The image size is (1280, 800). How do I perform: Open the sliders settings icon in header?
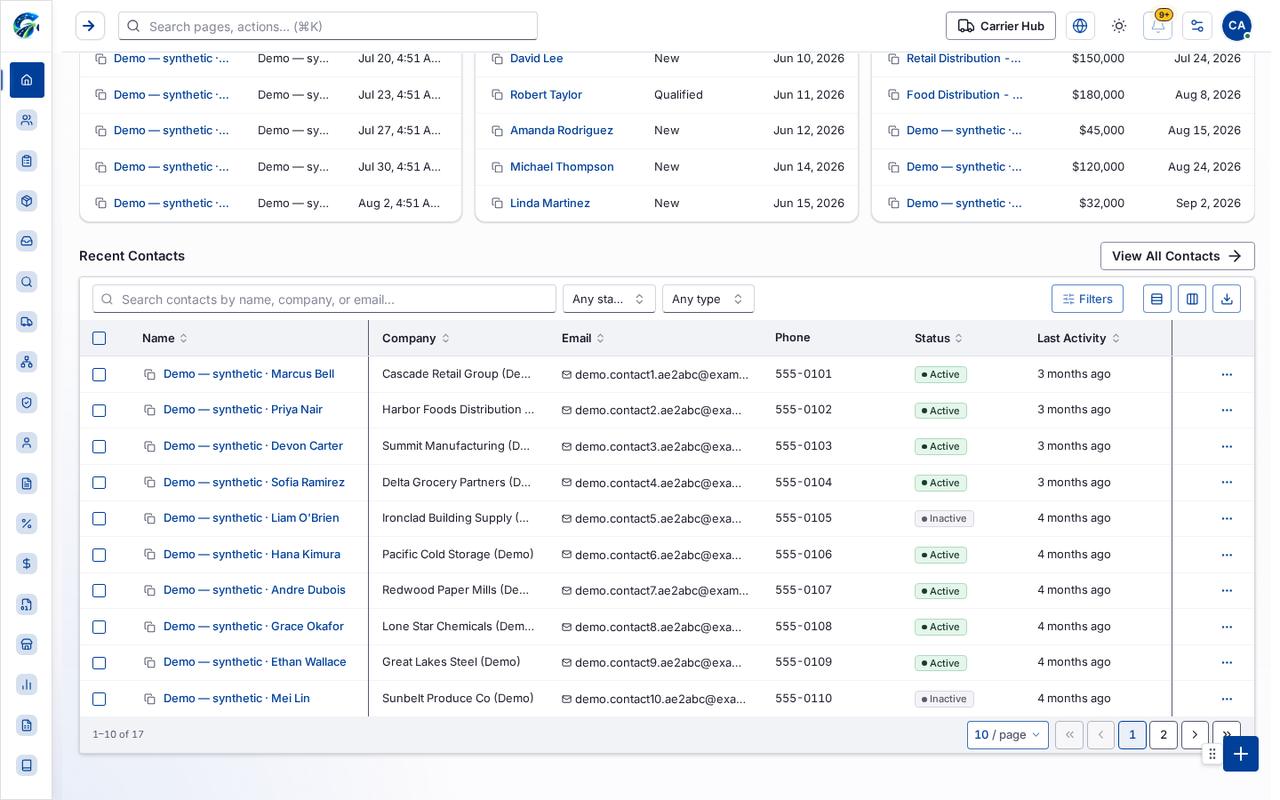coord(1197,26)
